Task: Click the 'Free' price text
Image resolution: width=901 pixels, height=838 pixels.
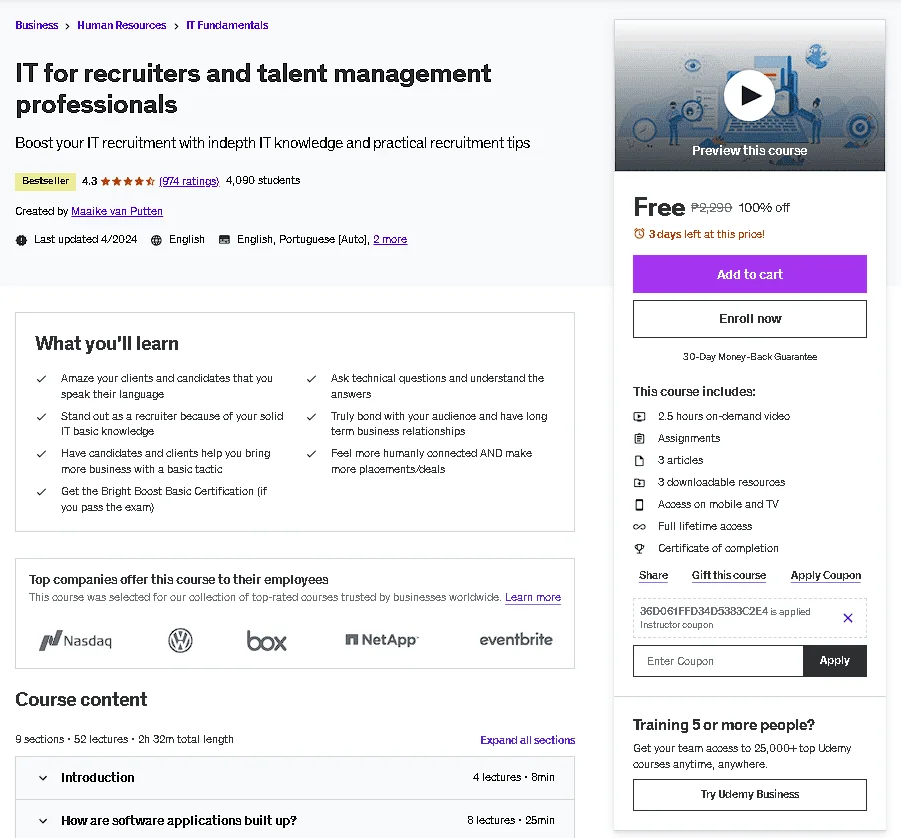Action: [x=659, y=207]
